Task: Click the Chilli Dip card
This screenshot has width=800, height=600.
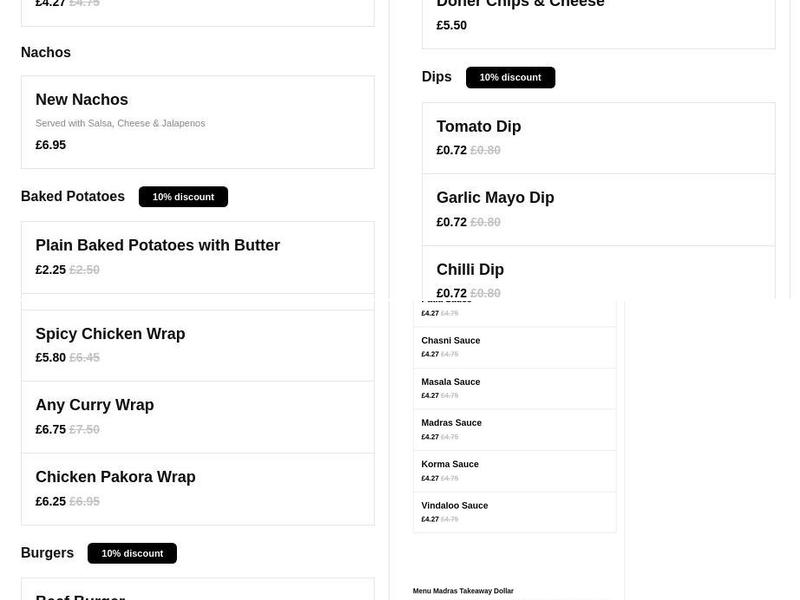Action: [598, 280]
